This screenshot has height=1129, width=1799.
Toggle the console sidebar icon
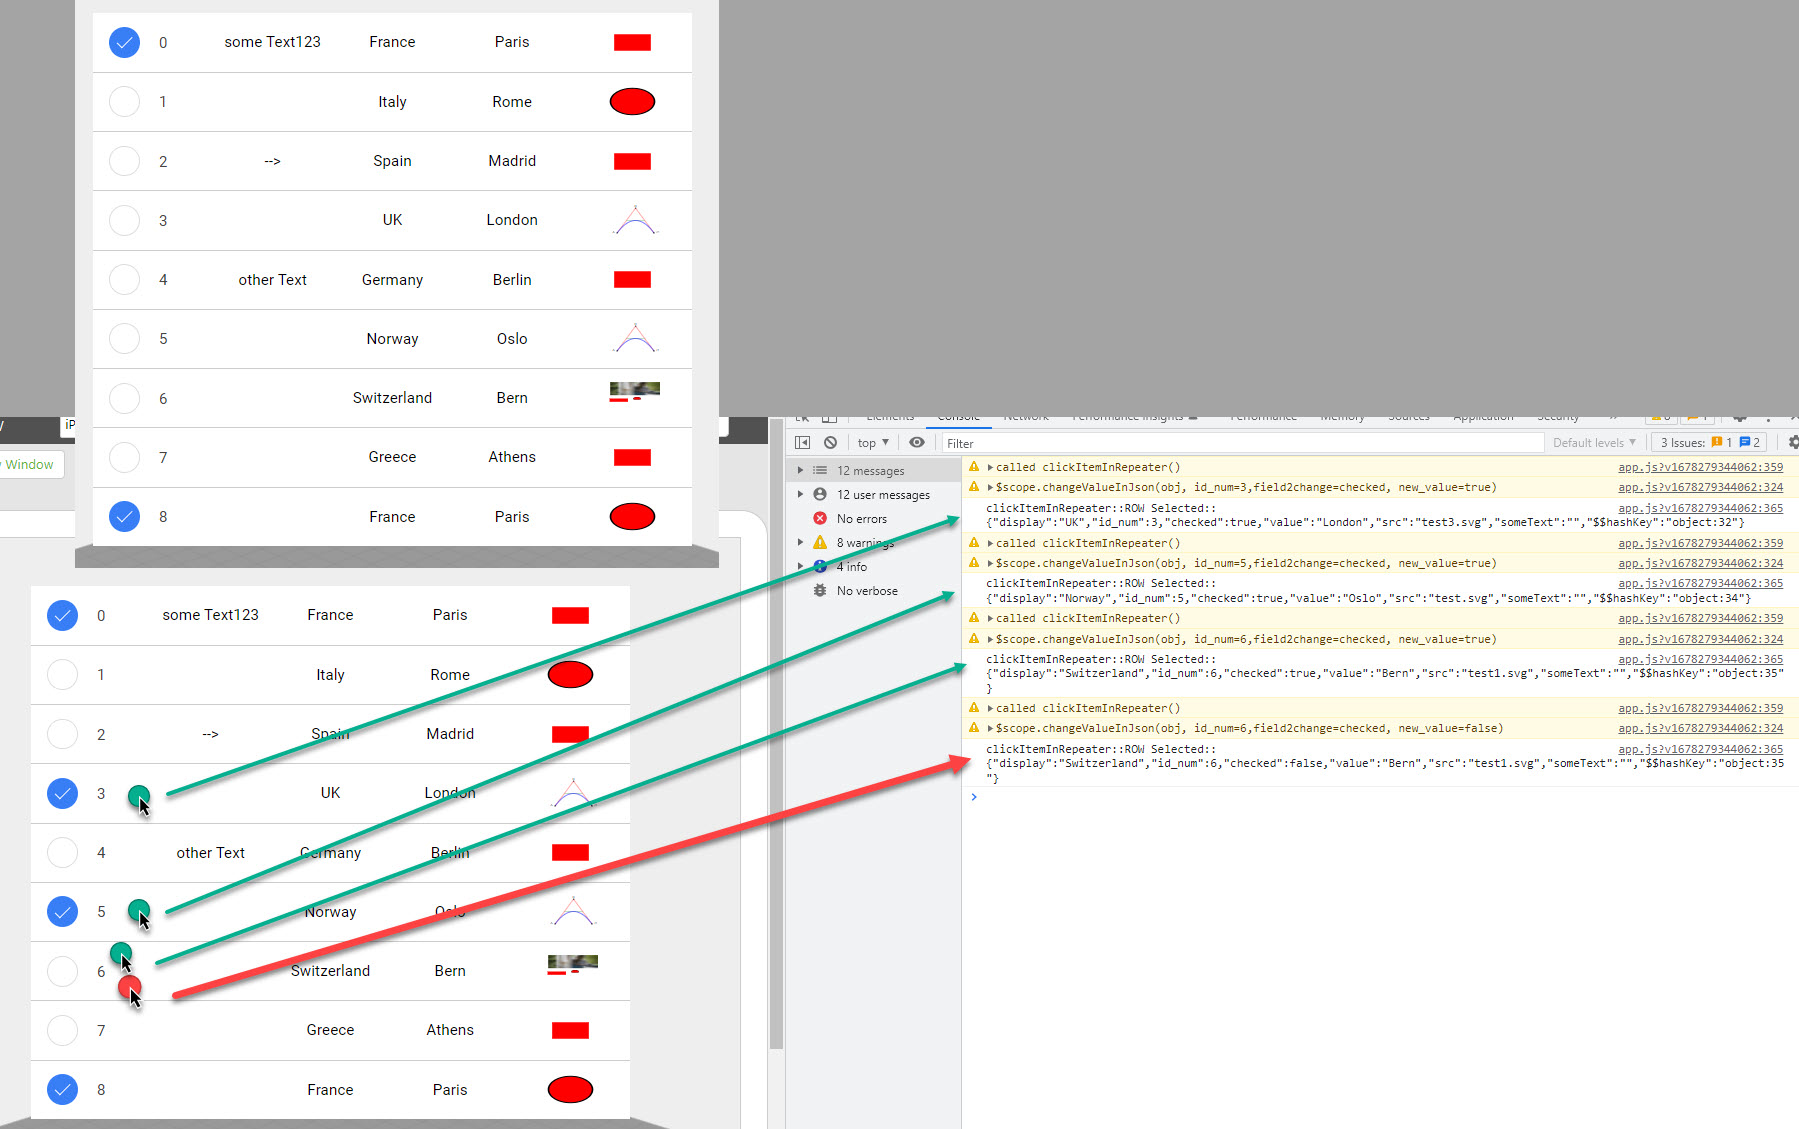802,442
